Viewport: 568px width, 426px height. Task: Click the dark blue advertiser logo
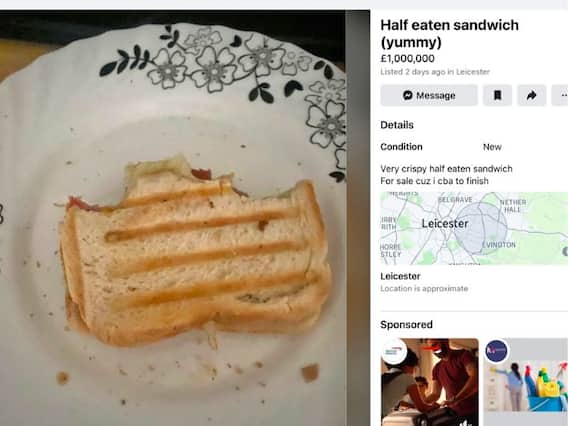pyautogui.click(x=497, y=351)
